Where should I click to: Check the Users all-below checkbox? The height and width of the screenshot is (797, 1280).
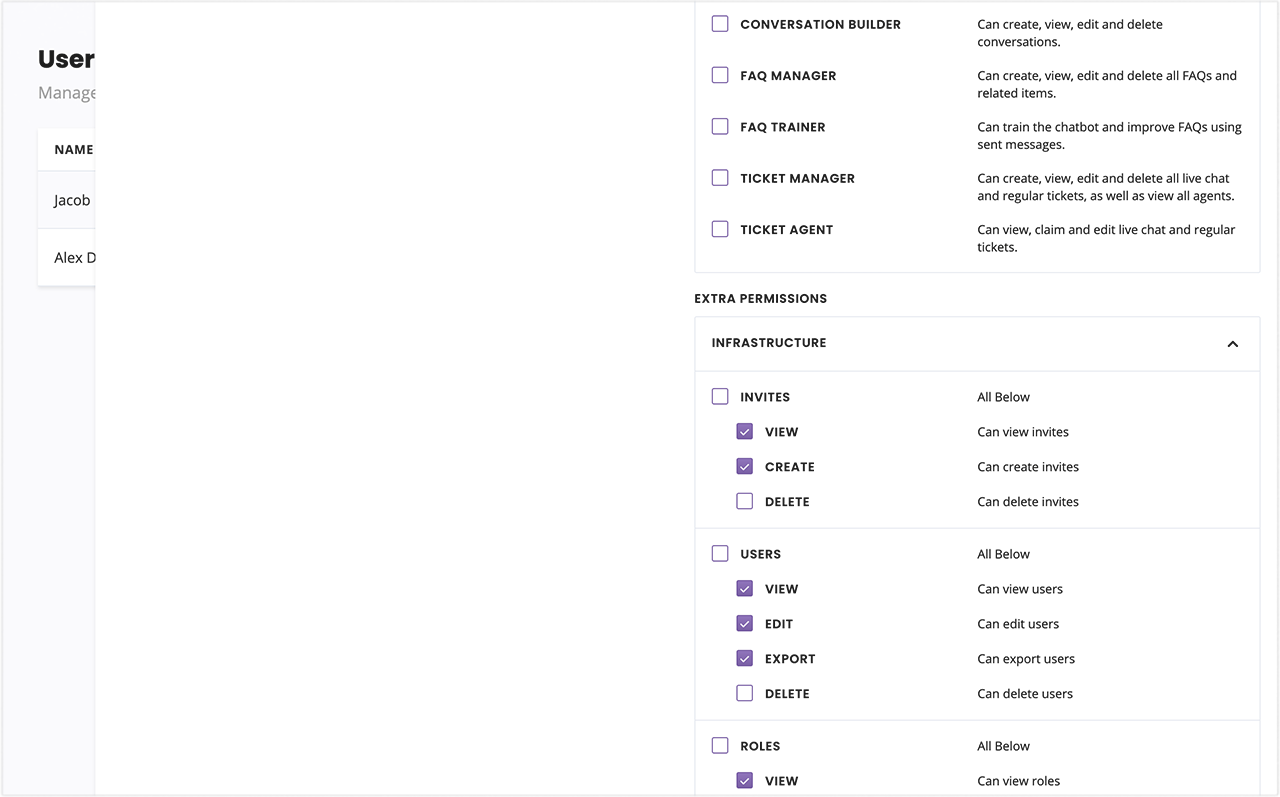(x=720, y=553)
